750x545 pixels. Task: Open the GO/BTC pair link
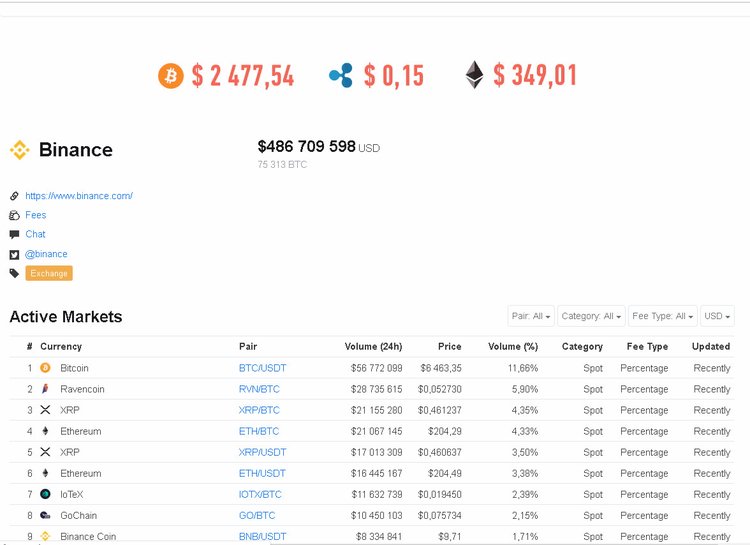click(257, 515)
